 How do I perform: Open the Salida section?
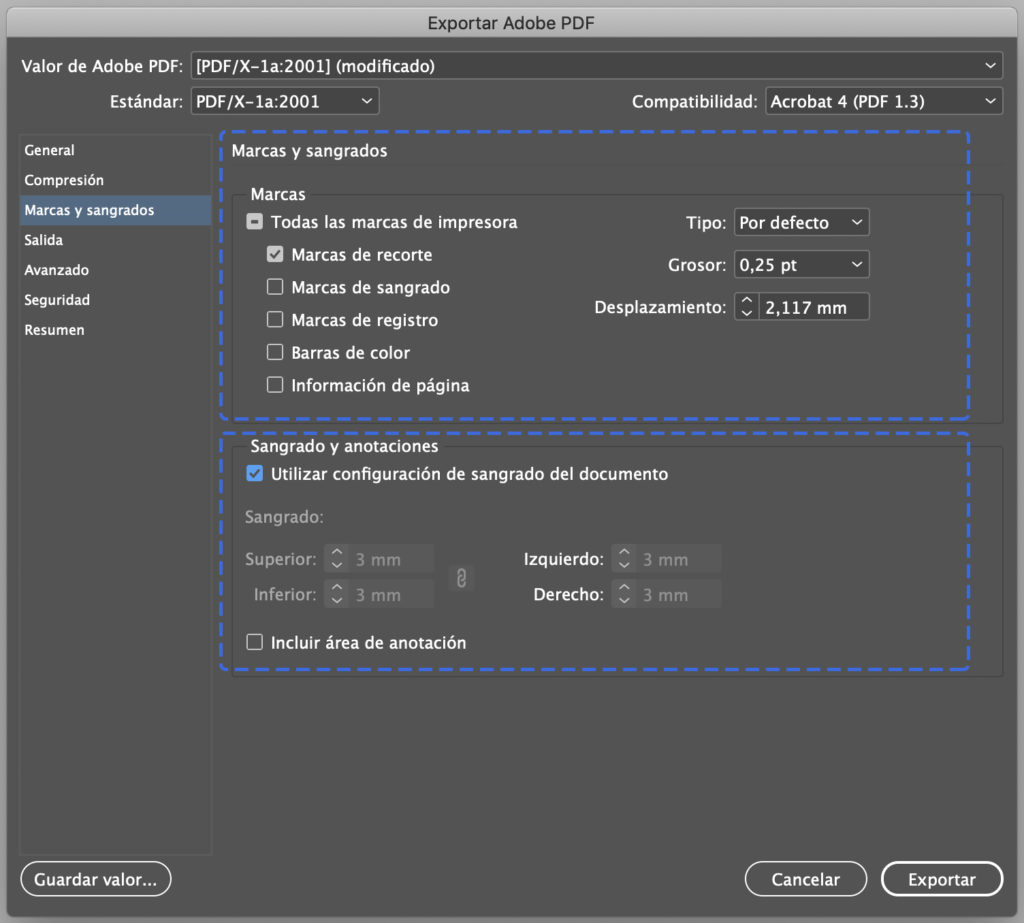point(115,240)
